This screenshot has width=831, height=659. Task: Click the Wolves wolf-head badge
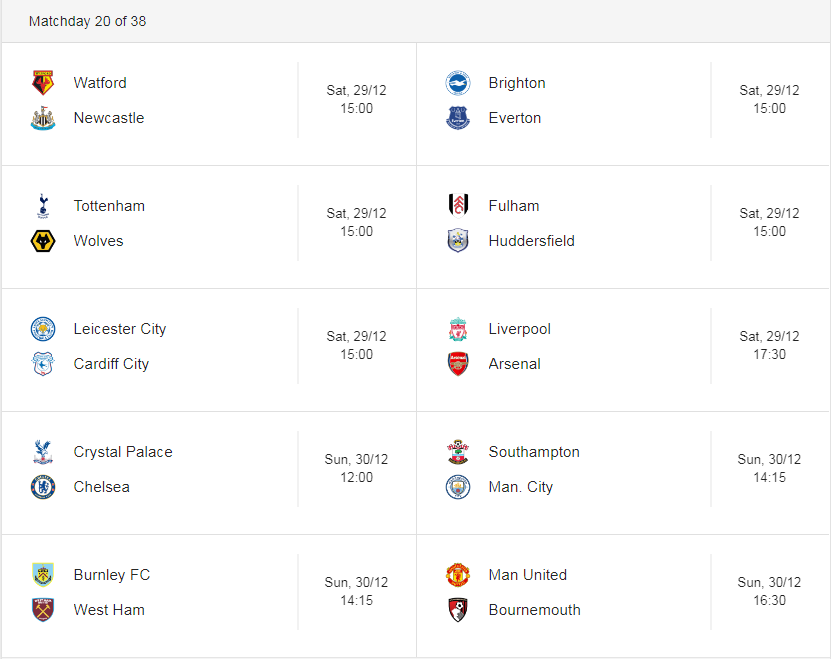43,241
